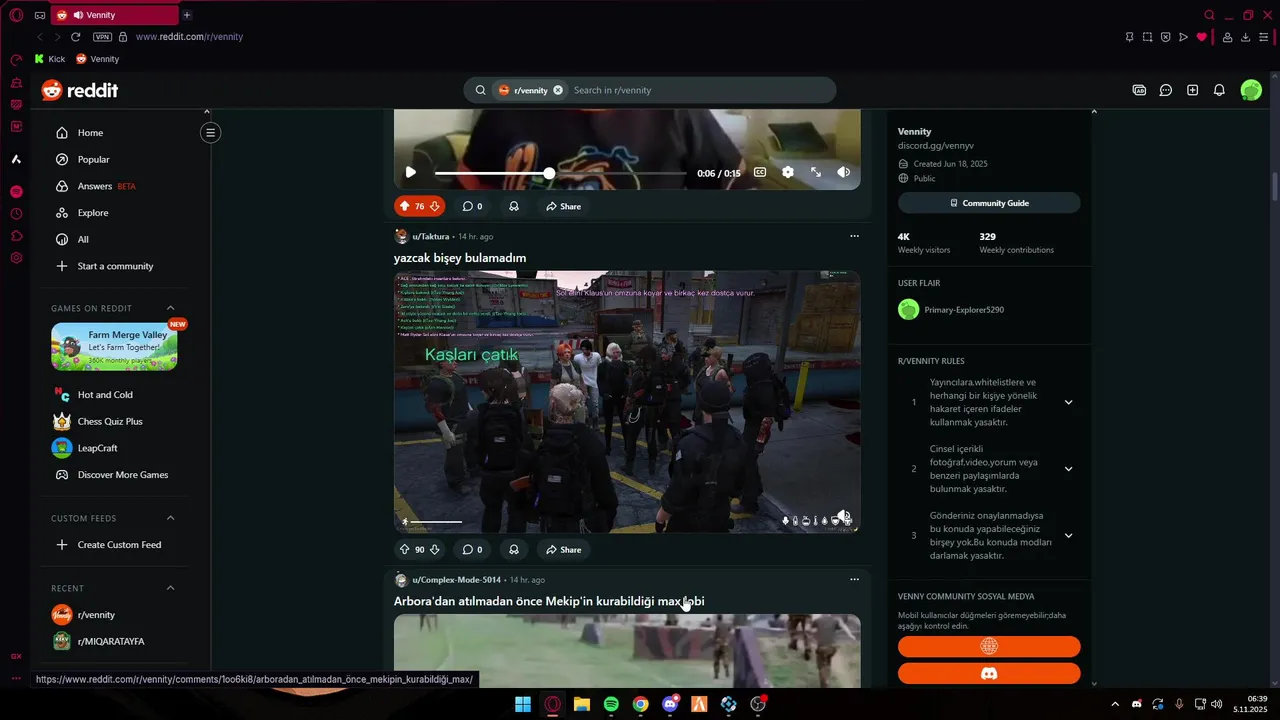1280x720 pixels.
Task: Open video settings gear on top video
Action: tap(788, 172)
